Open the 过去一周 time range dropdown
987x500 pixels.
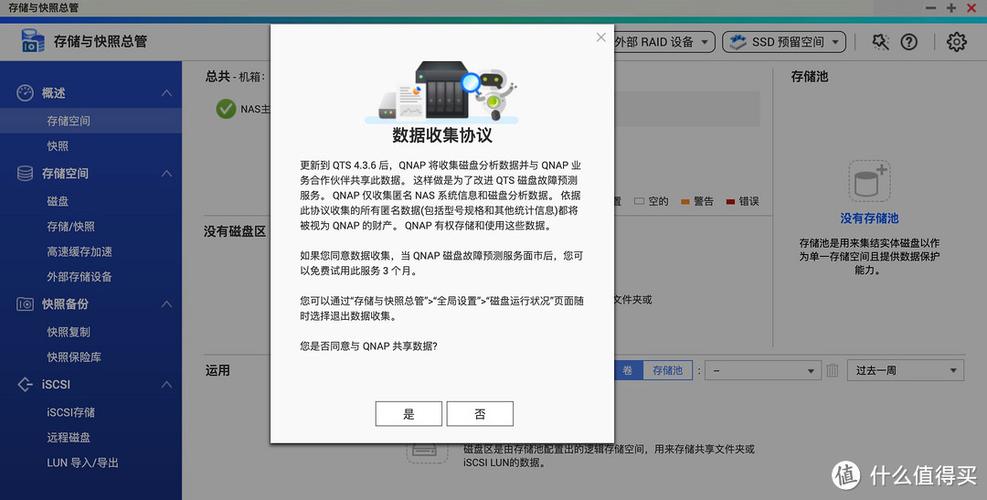point(905,370)
